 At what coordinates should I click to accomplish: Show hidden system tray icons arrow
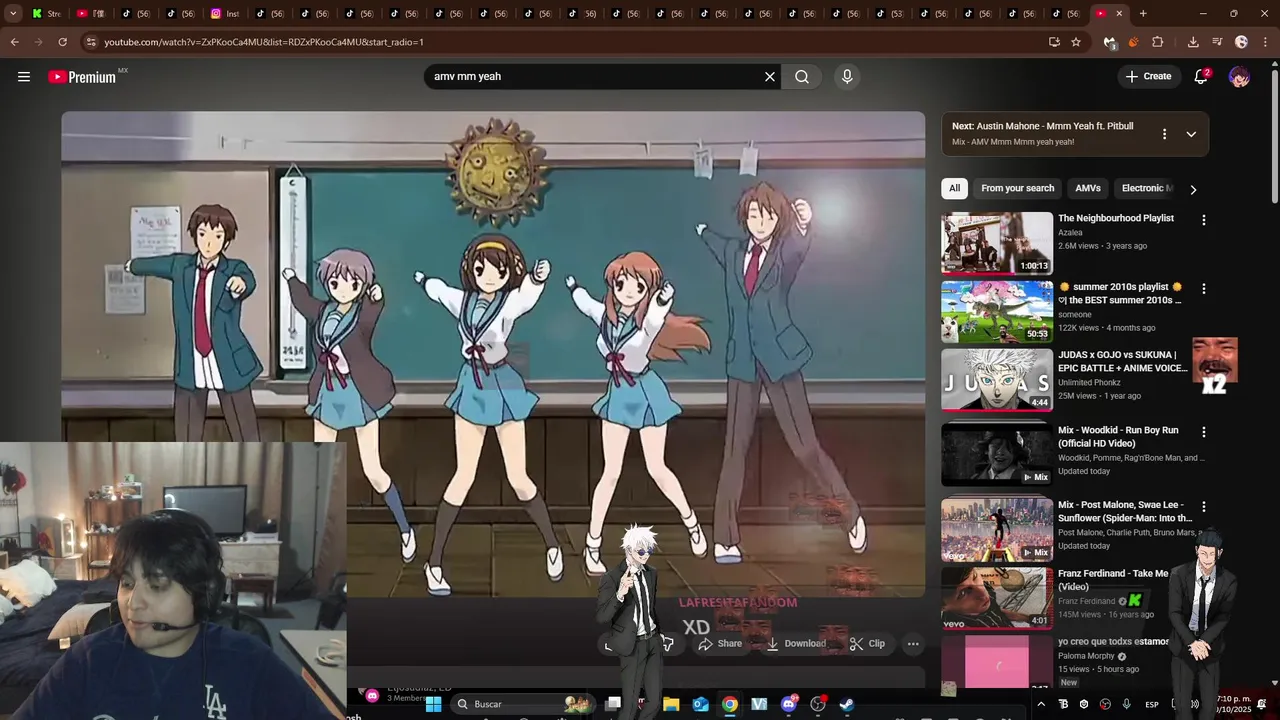point(1041,704)
